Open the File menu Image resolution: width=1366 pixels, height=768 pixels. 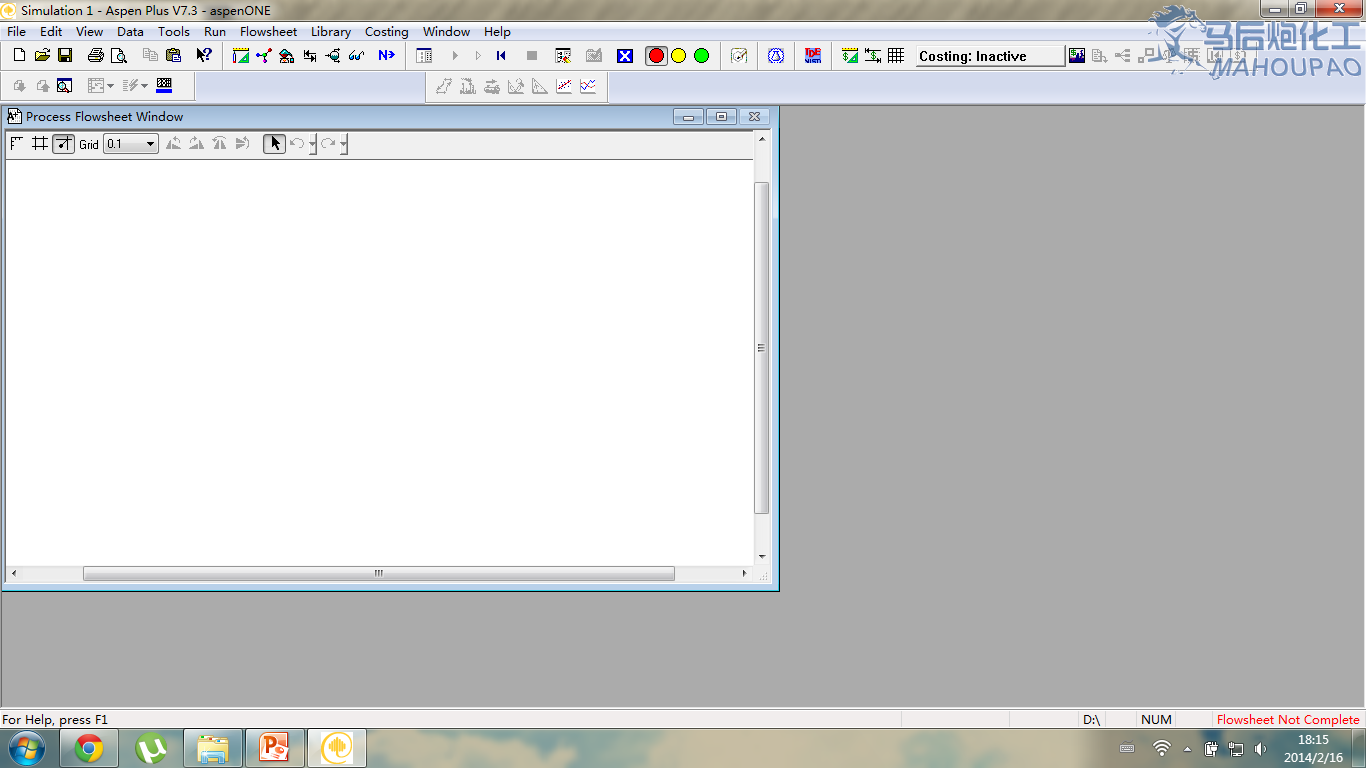[x=16, y=31]
